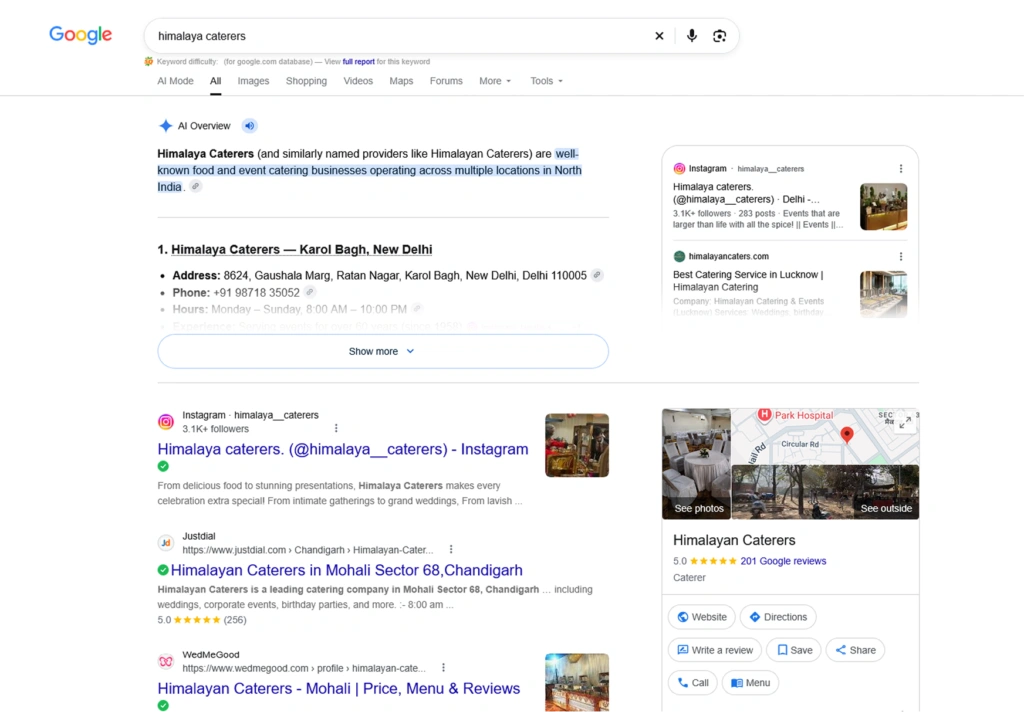Screen dimensions: 1024x712
Task: Start voice search with microphone icon
Action: (692, 36)
